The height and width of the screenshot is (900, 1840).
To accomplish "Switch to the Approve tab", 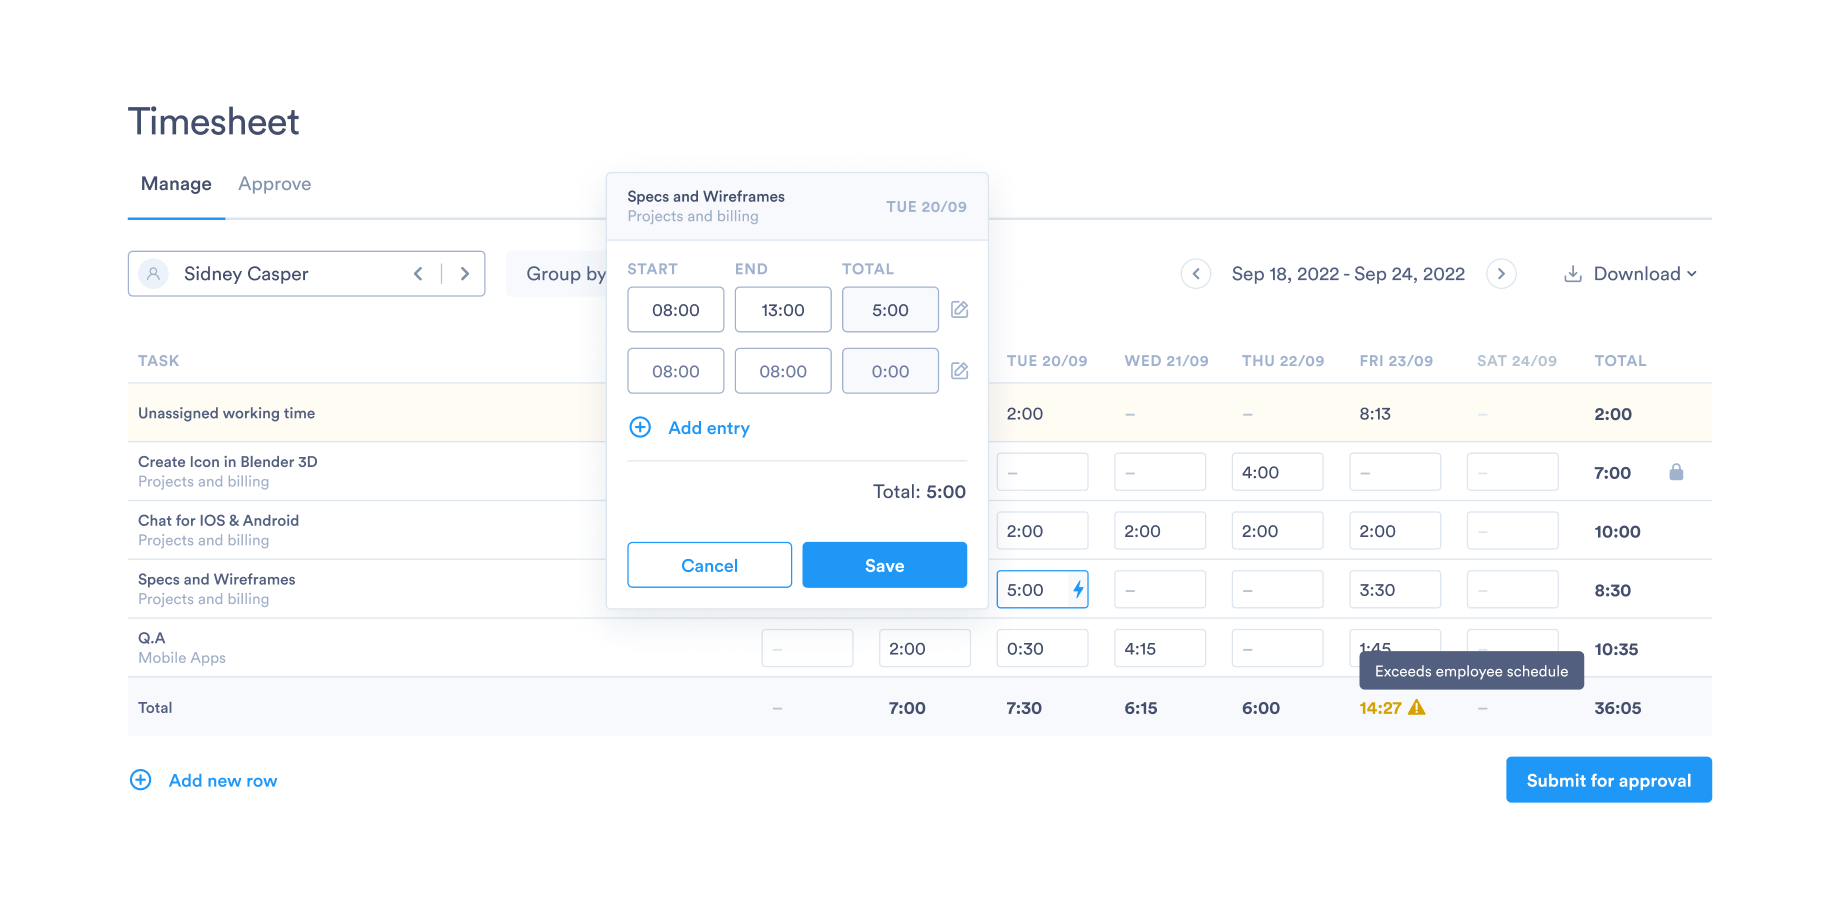I will (x=274, y=184).
